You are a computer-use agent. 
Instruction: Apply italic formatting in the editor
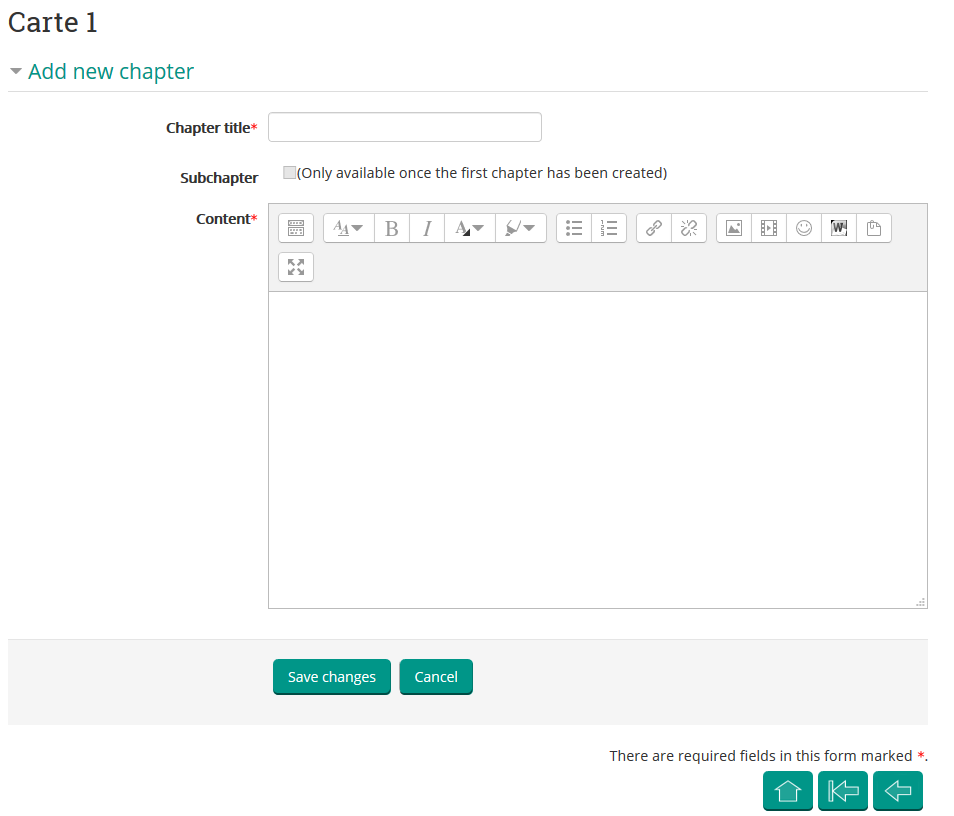[427, 228]
